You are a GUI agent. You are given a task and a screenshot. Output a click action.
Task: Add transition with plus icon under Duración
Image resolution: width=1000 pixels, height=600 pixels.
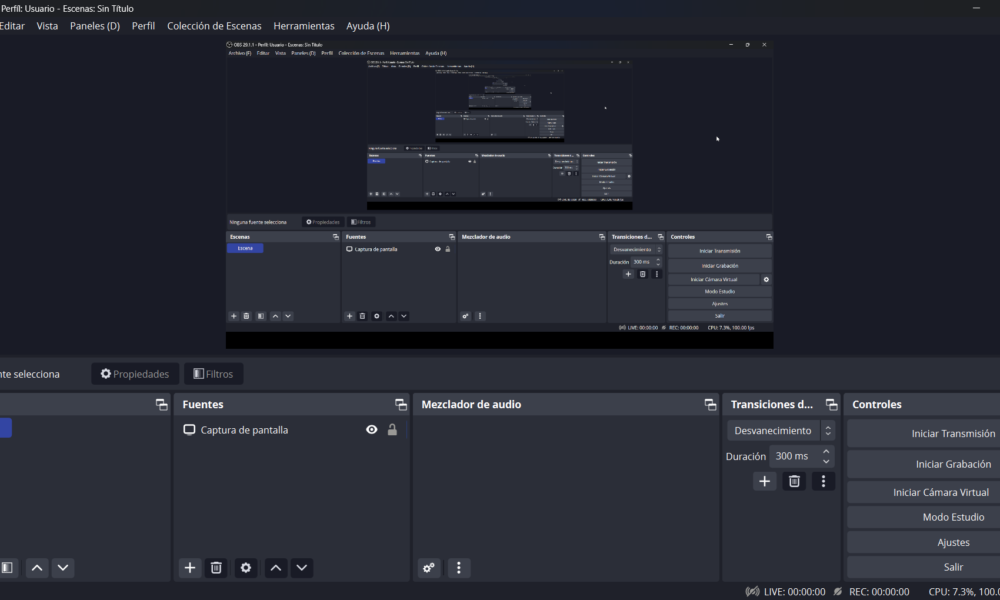click(764, 481)
